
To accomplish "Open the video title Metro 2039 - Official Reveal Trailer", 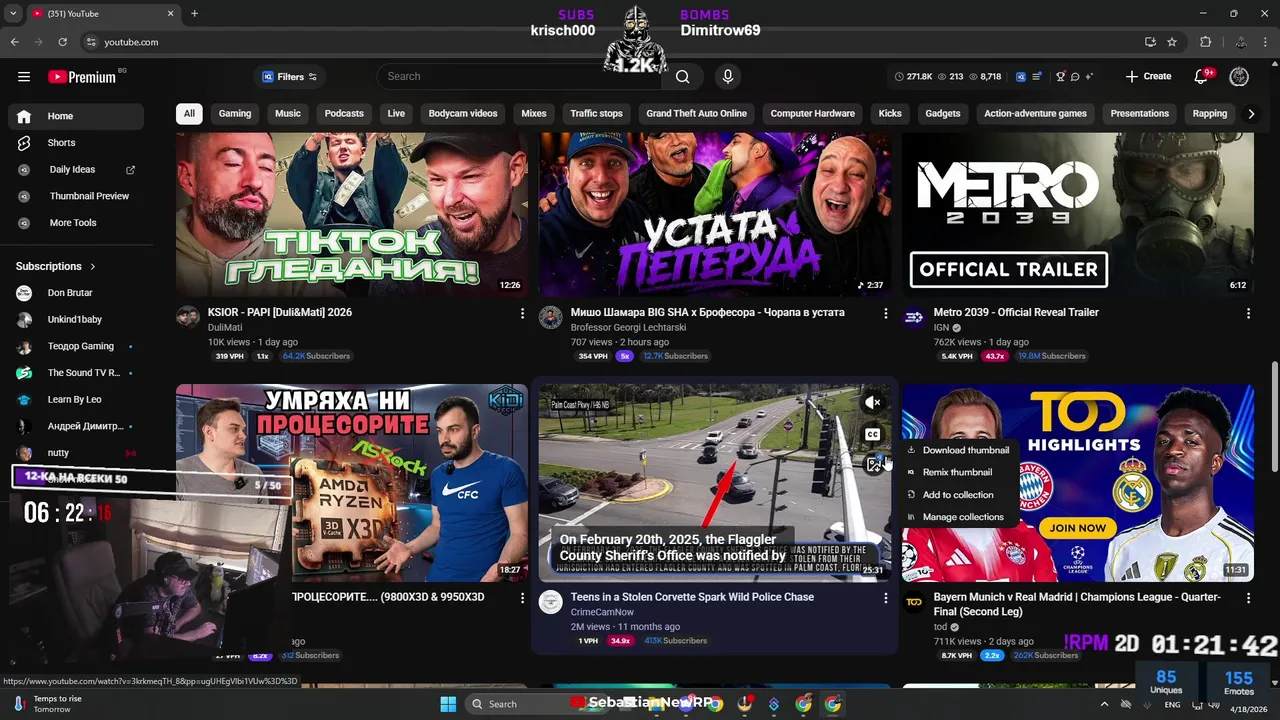I will point(1016,313).
